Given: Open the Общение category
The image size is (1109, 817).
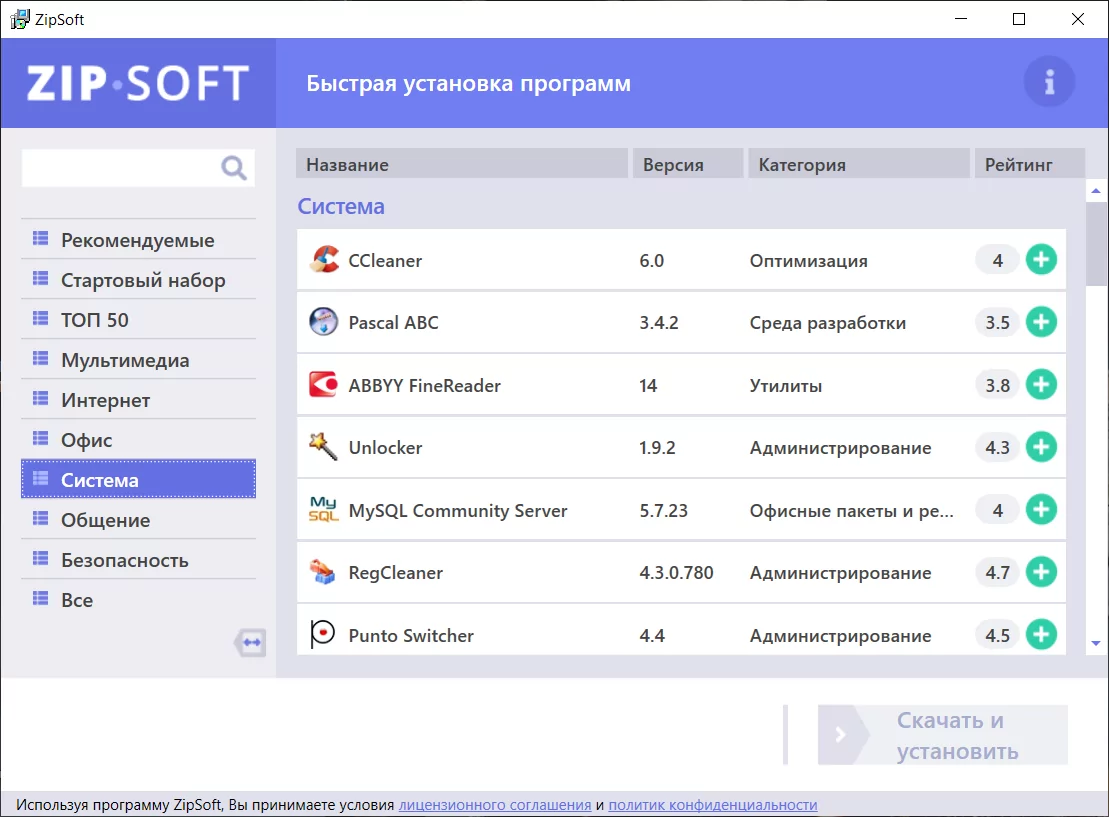Looking at the screenshot, I should [x=139, y=520].
